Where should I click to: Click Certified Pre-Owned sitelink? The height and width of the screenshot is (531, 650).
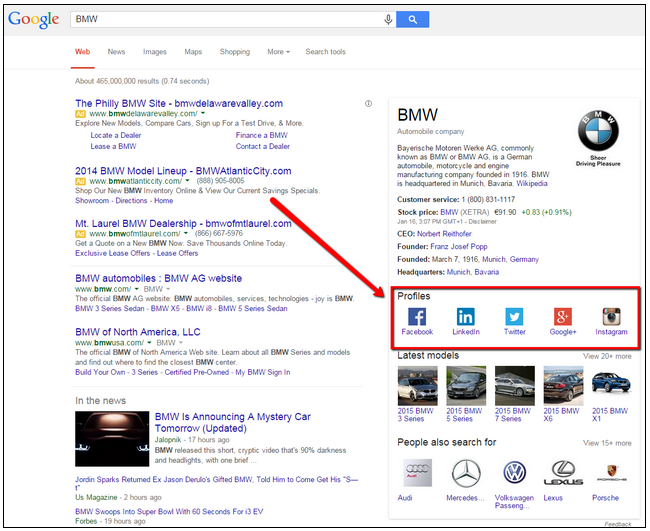tap(196, 372)
